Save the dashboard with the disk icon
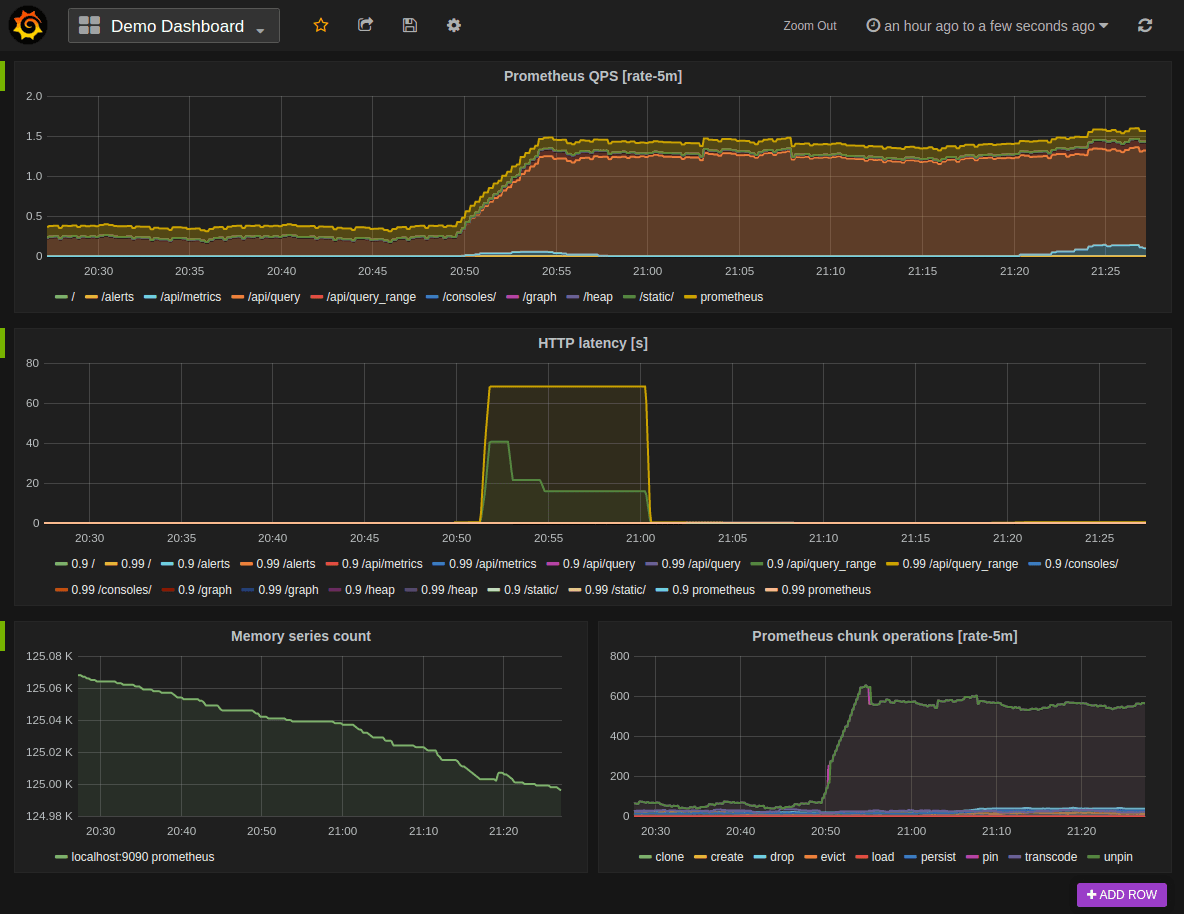 coord(409,25)
